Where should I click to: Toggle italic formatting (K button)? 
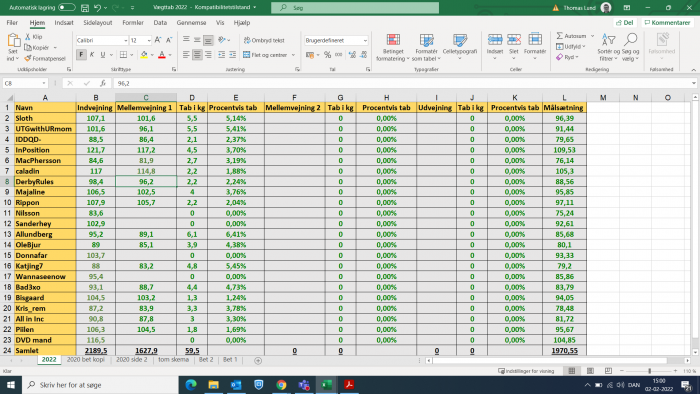pyautogui.click(x=92, y=55)
